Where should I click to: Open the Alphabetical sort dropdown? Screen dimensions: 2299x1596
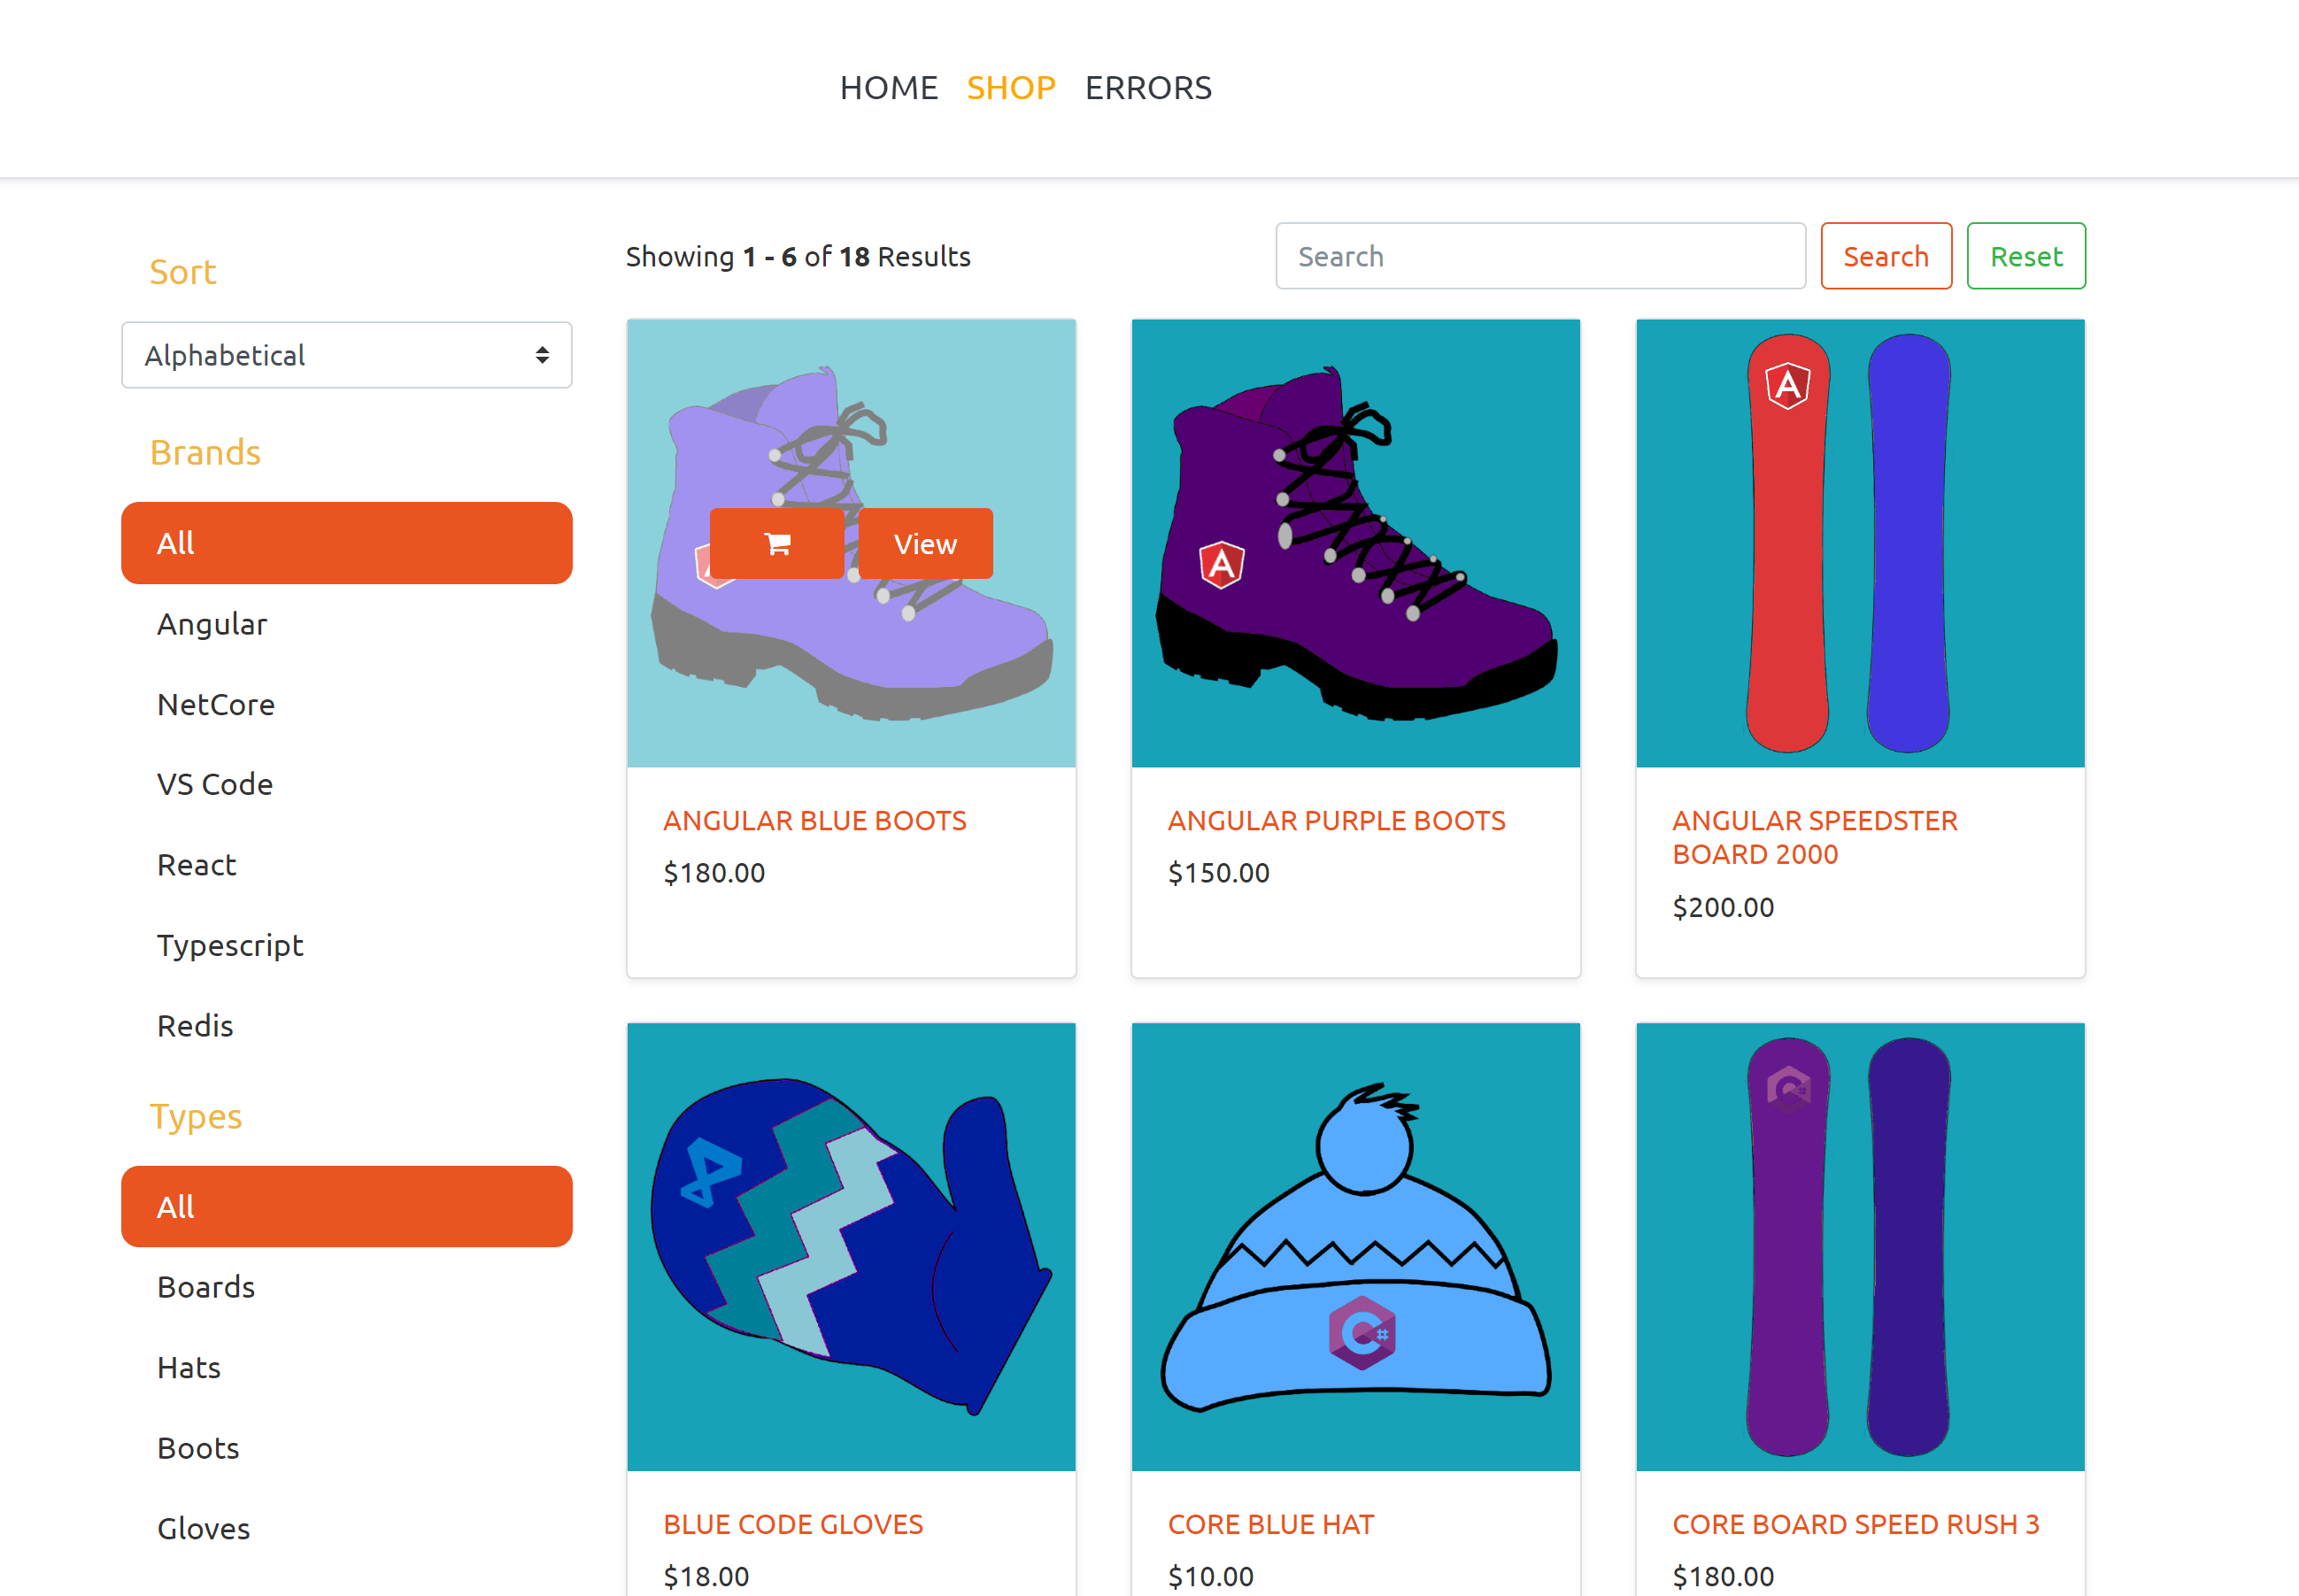346,355
